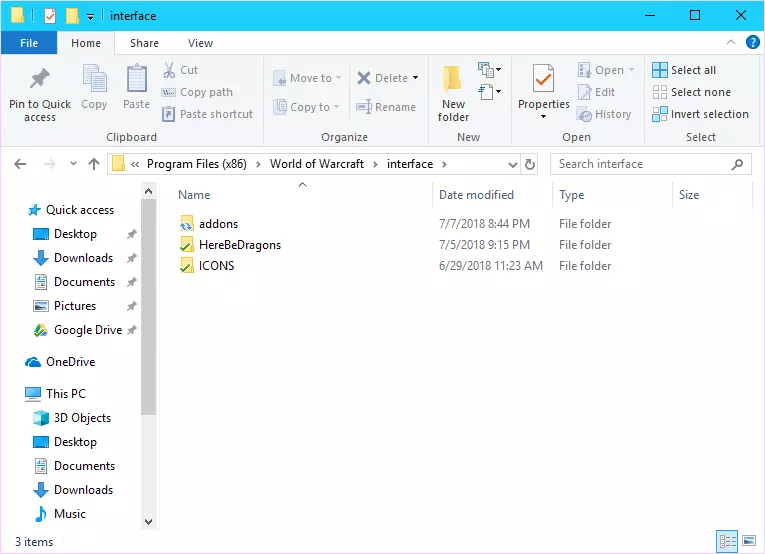765x554 pixels.
Task: Navigate to World of Warcraft breadcrumb
Action: coord(317,164)
